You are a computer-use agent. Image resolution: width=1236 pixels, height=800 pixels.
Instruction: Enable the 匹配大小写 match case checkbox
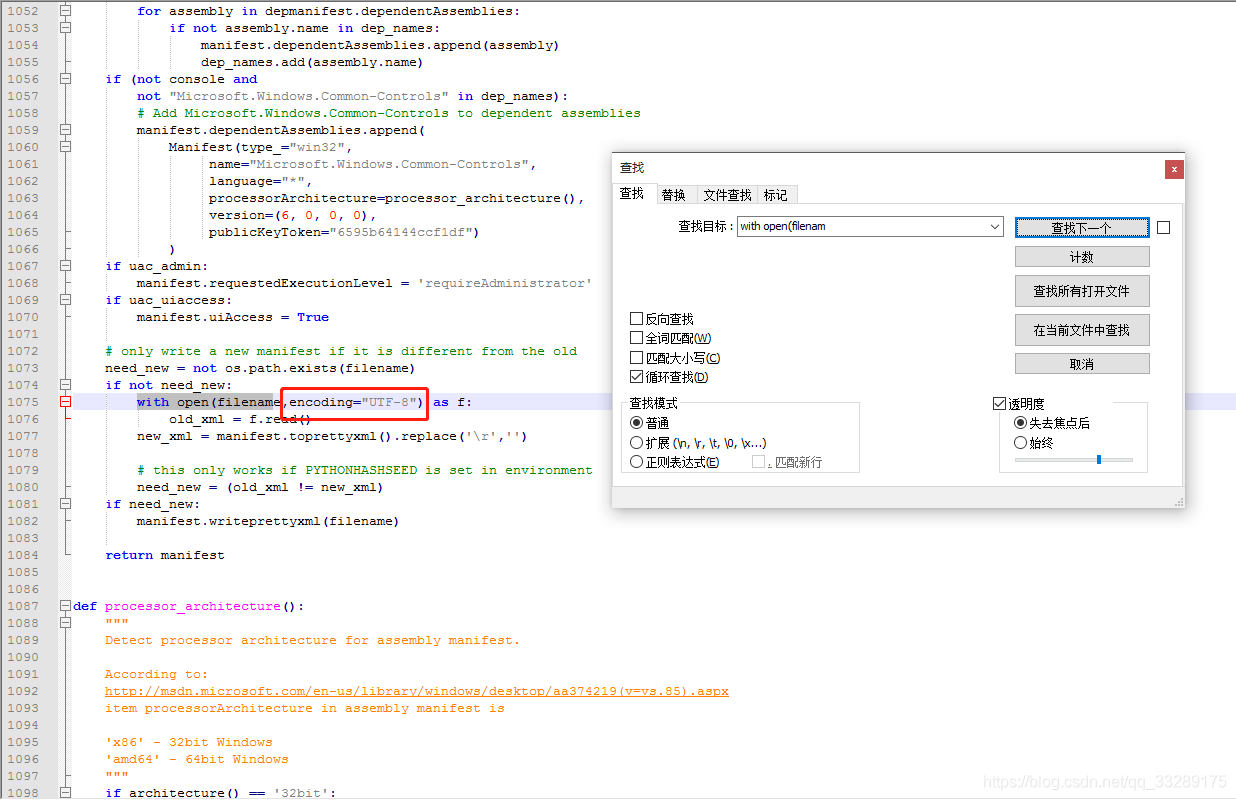[636, 356]
